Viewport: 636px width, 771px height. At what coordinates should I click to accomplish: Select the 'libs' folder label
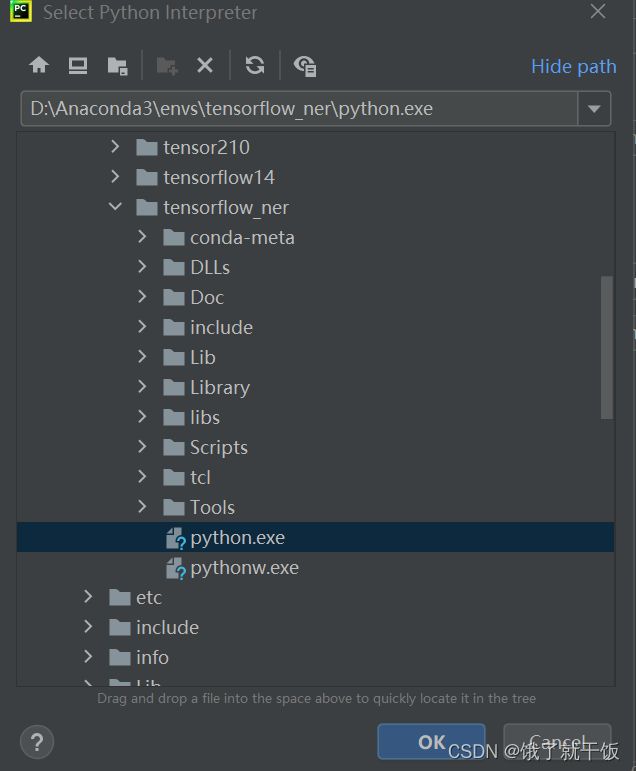(205, 417)
